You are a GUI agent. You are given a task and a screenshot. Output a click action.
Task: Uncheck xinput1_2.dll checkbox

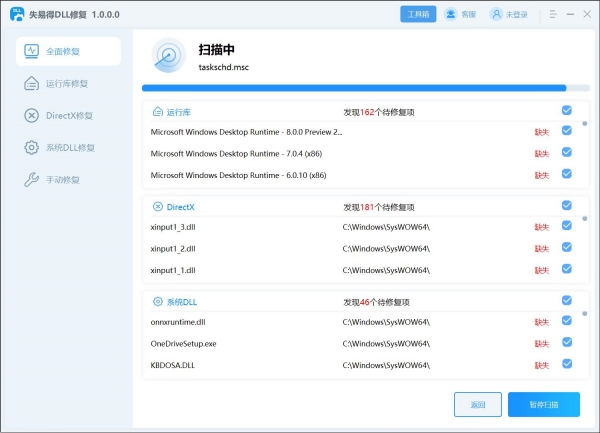(x=567, y=247)
